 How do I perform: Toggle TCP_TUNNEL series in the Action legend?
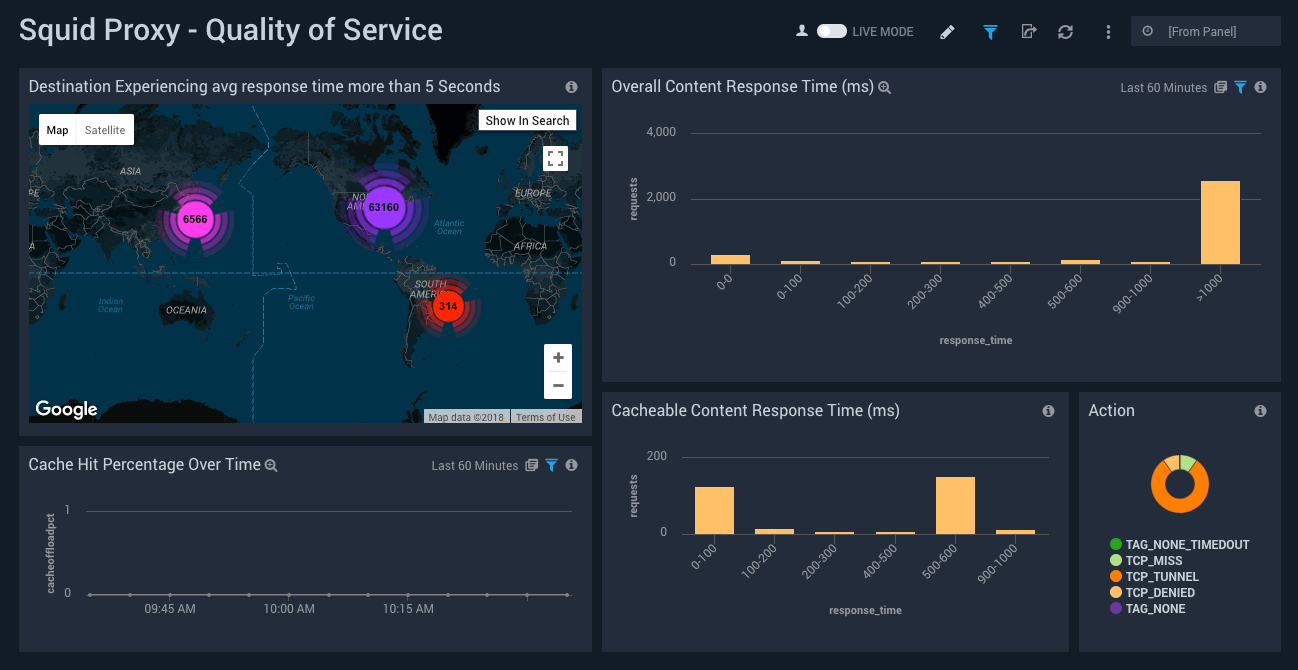1161,577
